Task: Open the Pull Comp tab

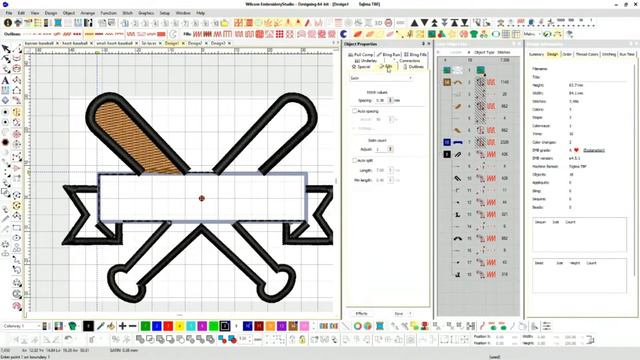Action: 361,54
